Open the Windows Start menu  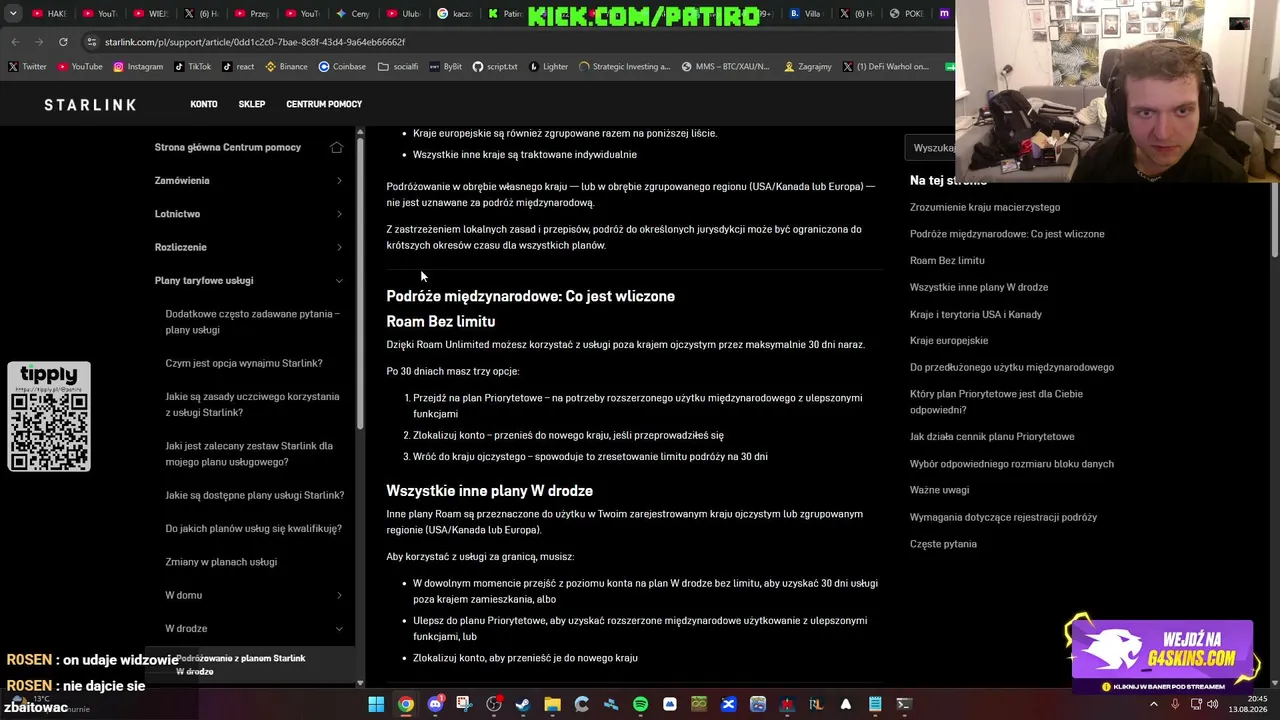point(376,704)
